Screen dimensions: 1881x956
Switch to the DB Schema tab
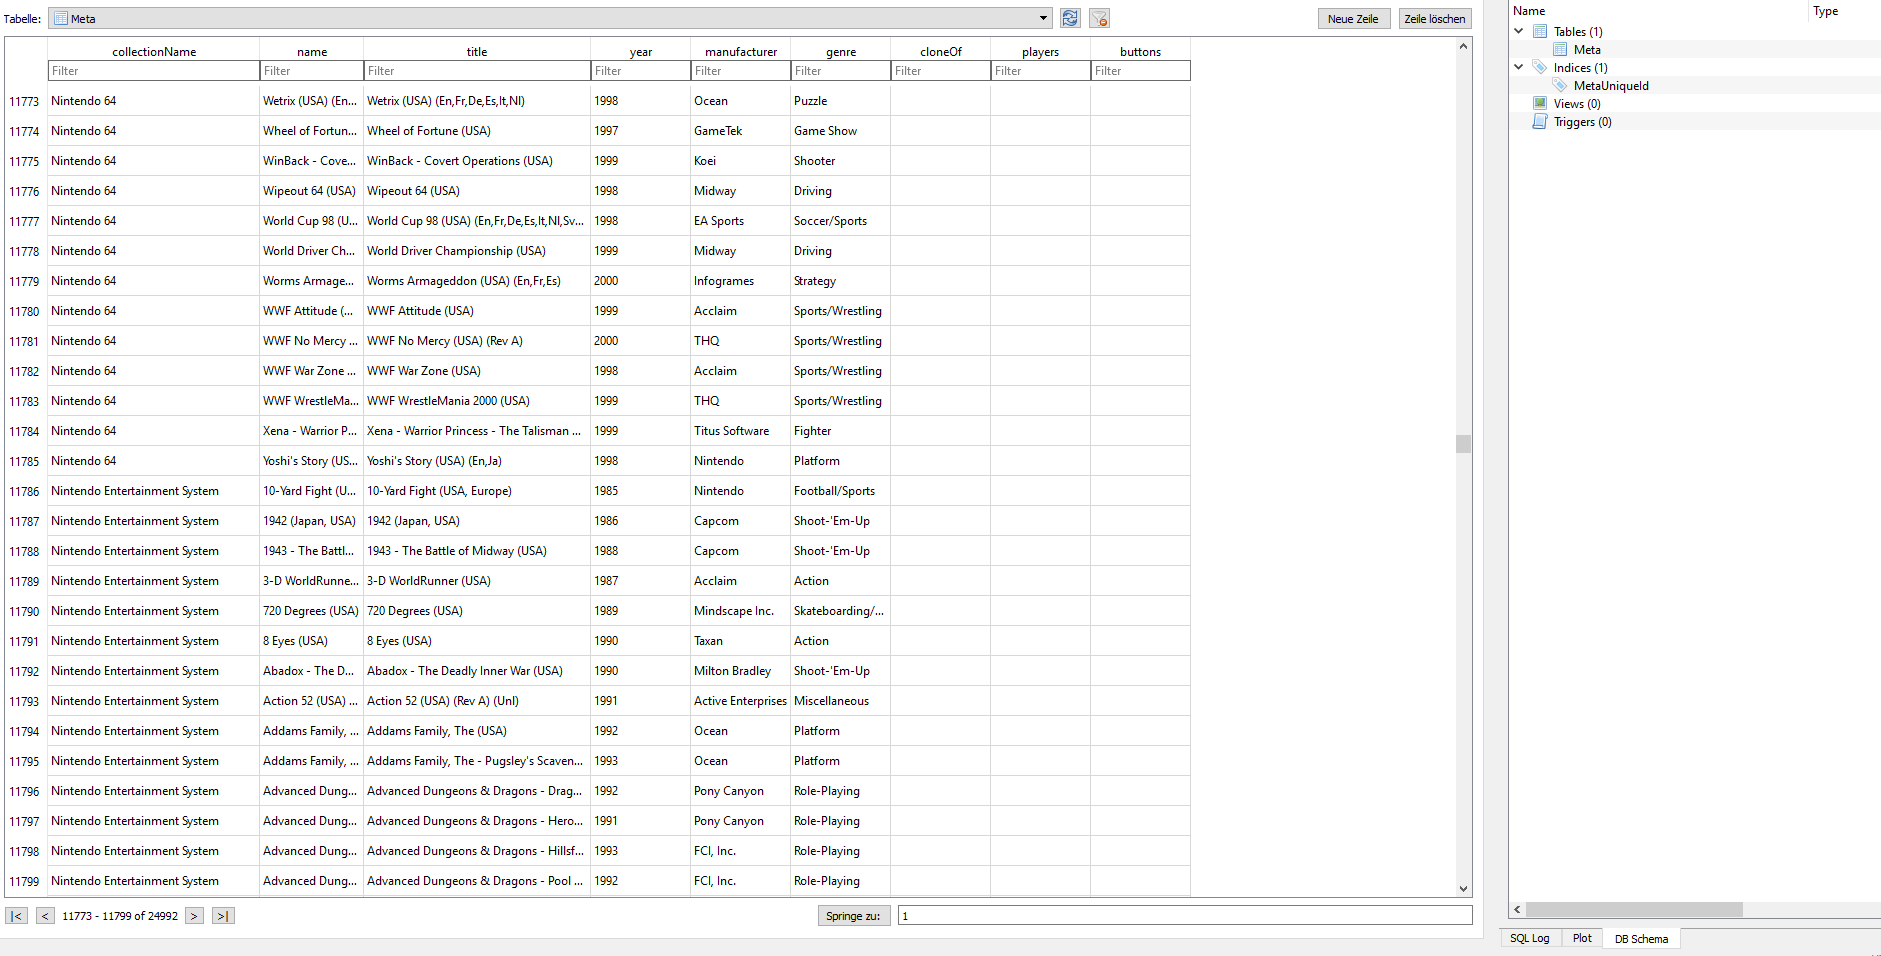[1641, 939]
